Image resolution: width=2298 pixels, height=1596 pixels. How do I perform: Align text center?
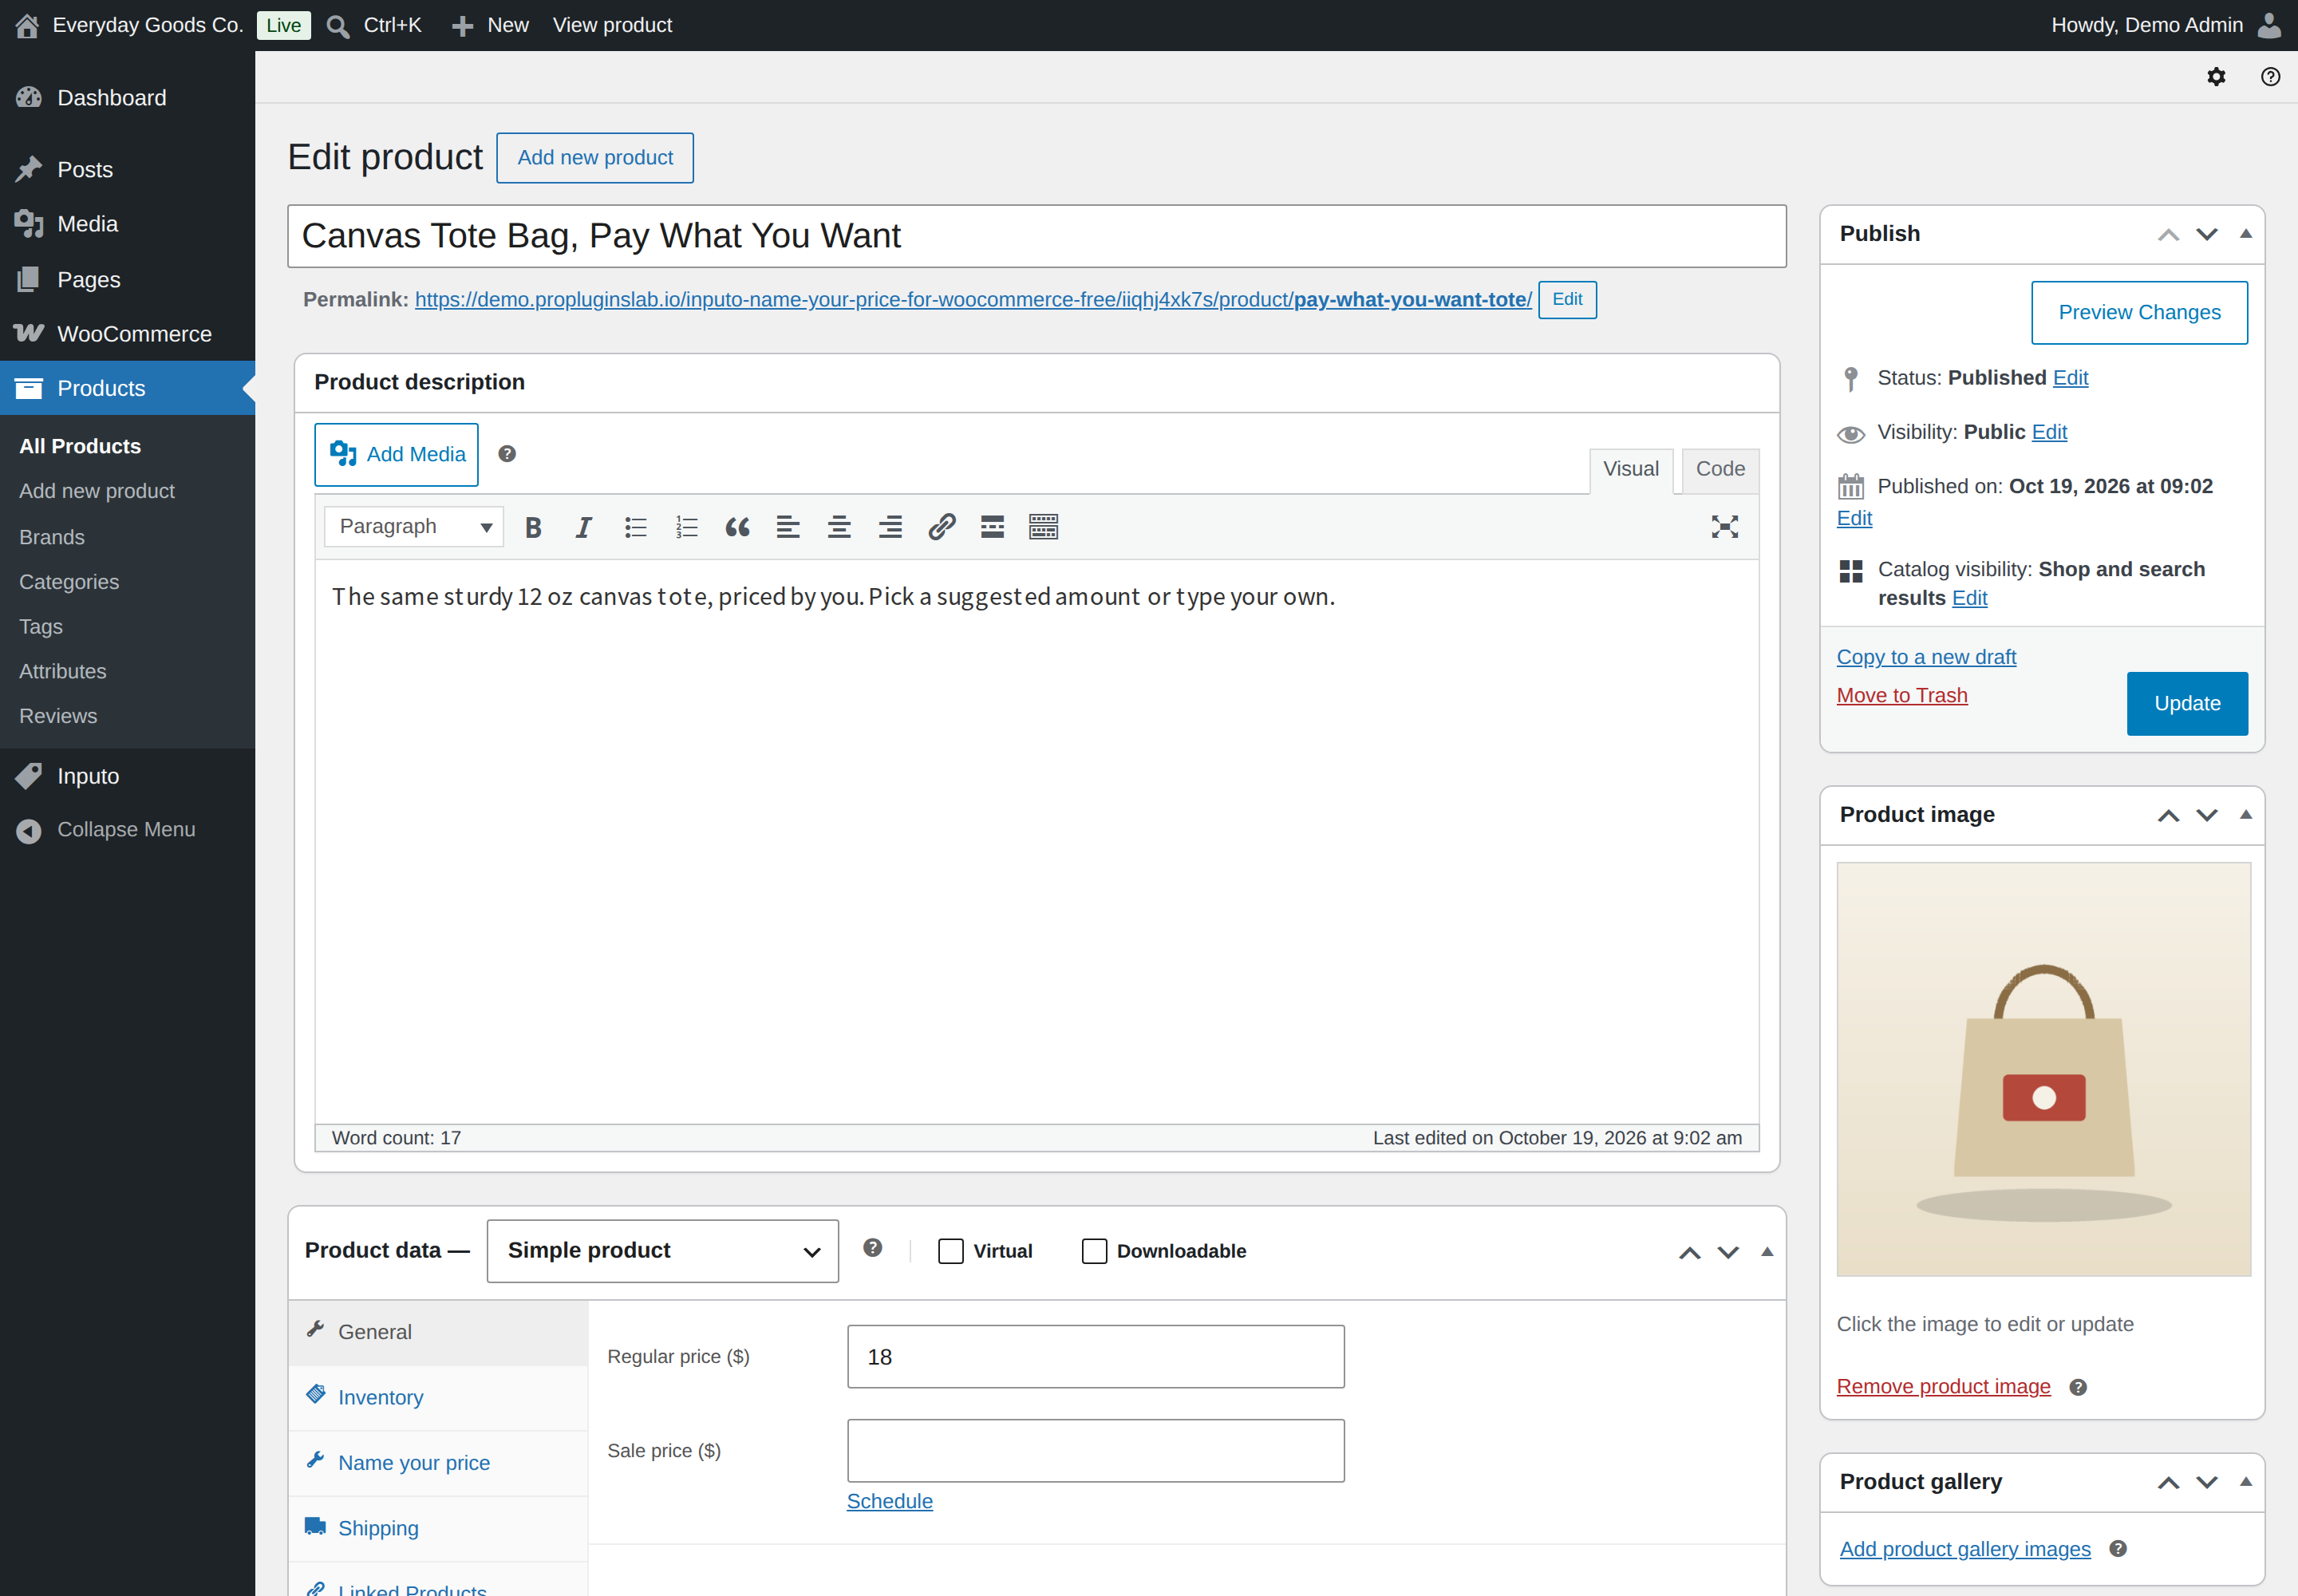pyautogui.click(x=840, y=527)
